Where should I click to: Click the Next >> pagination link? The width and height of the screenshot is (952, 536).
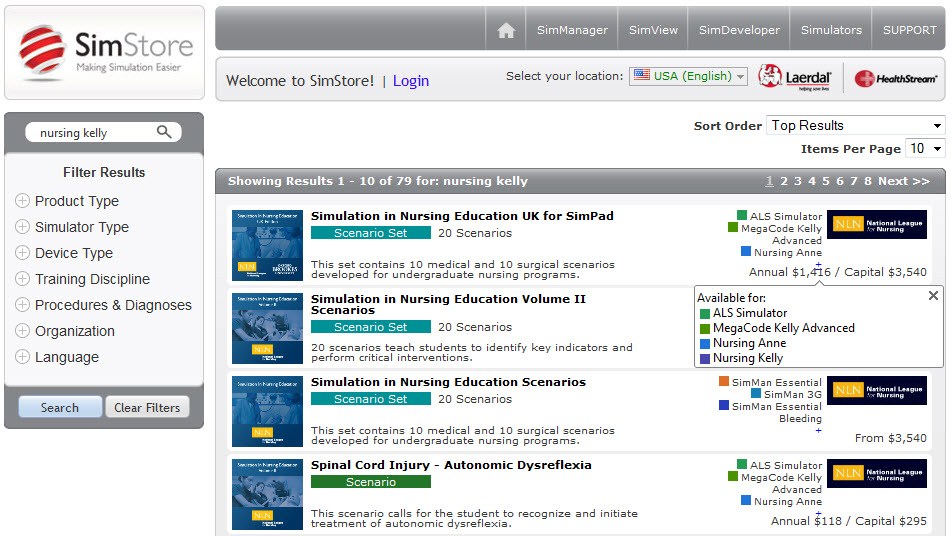903,181
